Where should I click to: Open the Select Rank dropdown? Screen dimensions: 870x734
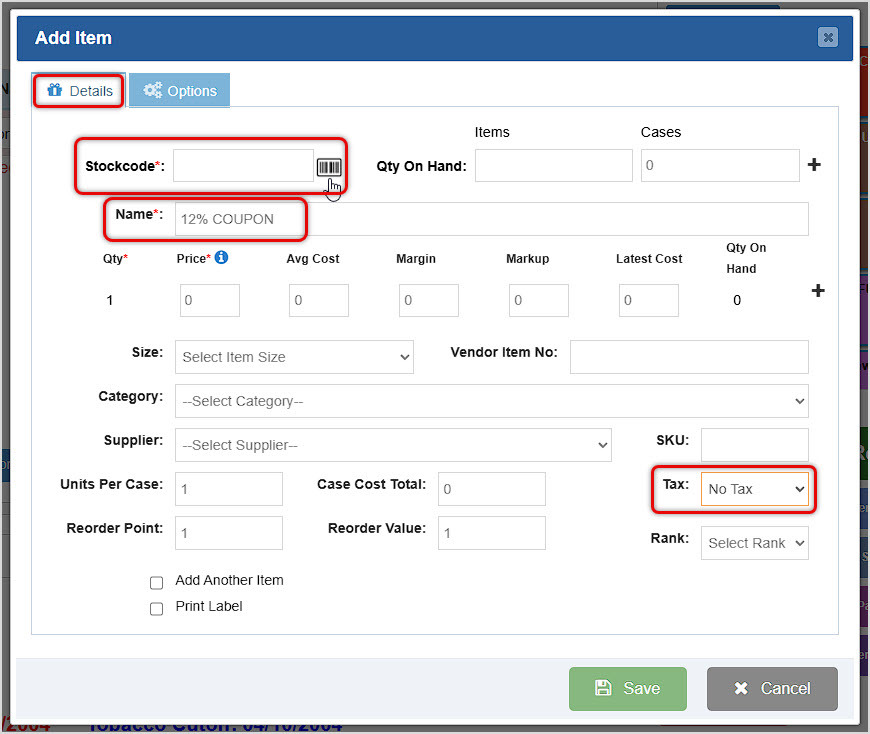(x=754, y=542)
